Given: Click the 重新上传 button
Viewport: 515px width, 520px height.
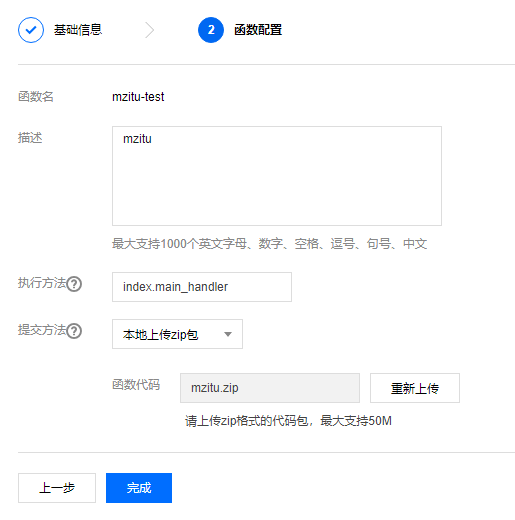Looking at the screenshot, I should [415, 388].
